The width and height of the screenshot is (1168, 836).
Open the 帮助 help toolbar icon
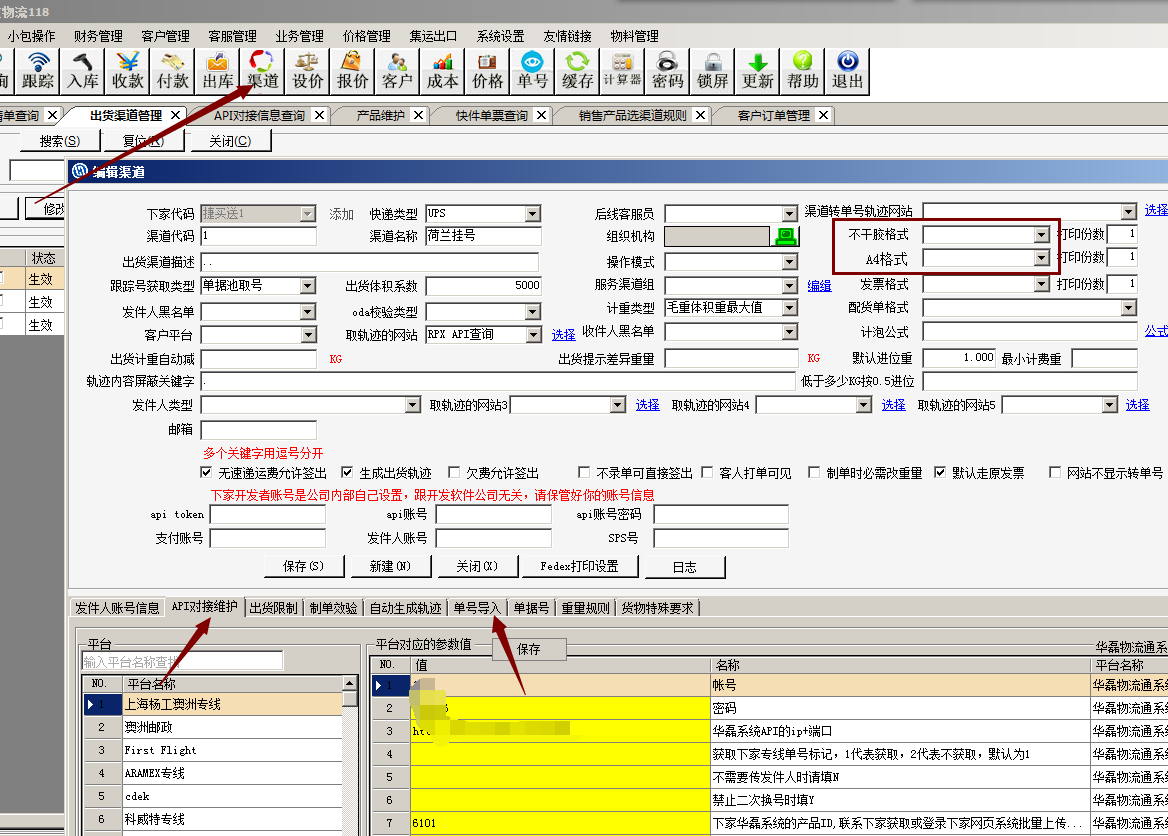click(x=802, y=72)
